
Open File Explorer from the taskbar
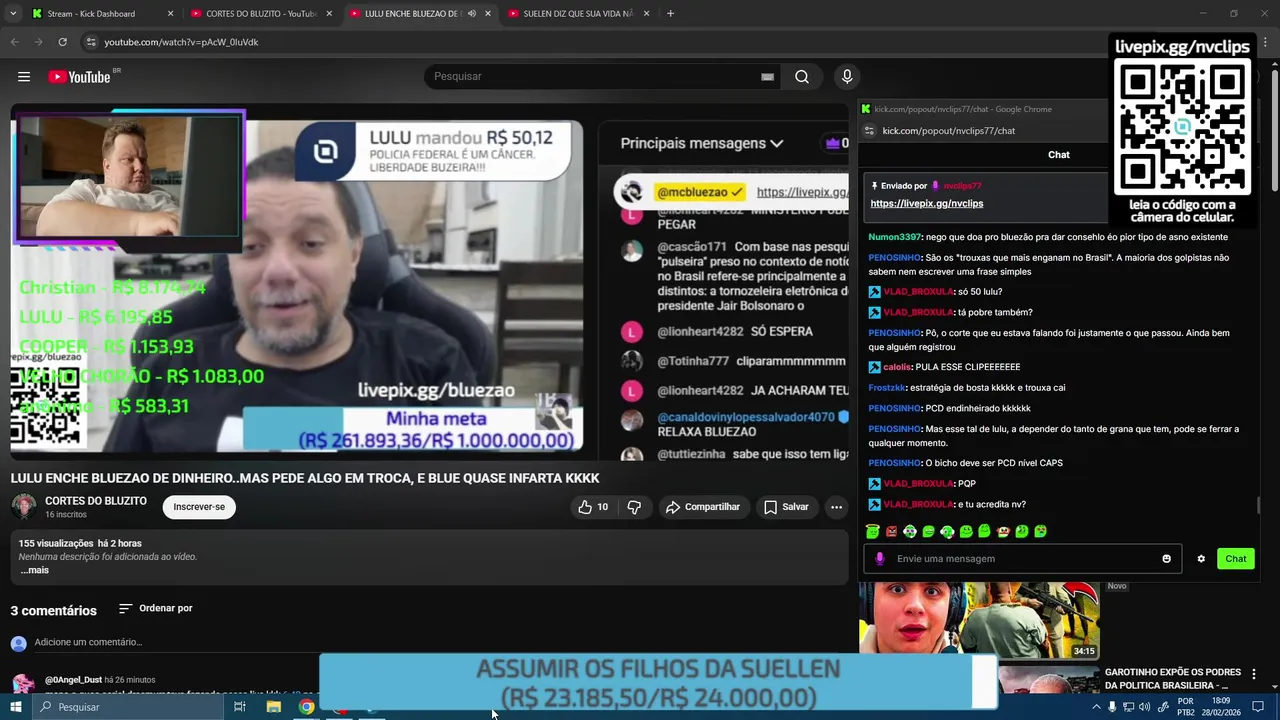[x=273, y=707]
